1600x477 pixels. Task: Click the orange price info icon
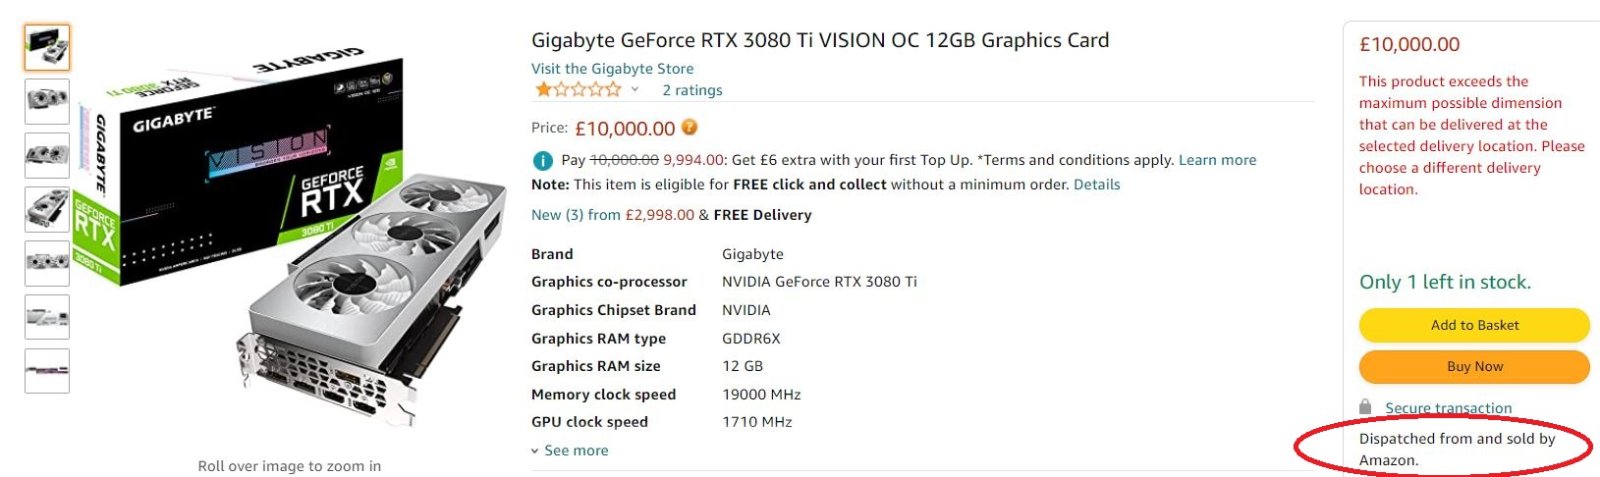pyautogui.click(x=690, y=128)
